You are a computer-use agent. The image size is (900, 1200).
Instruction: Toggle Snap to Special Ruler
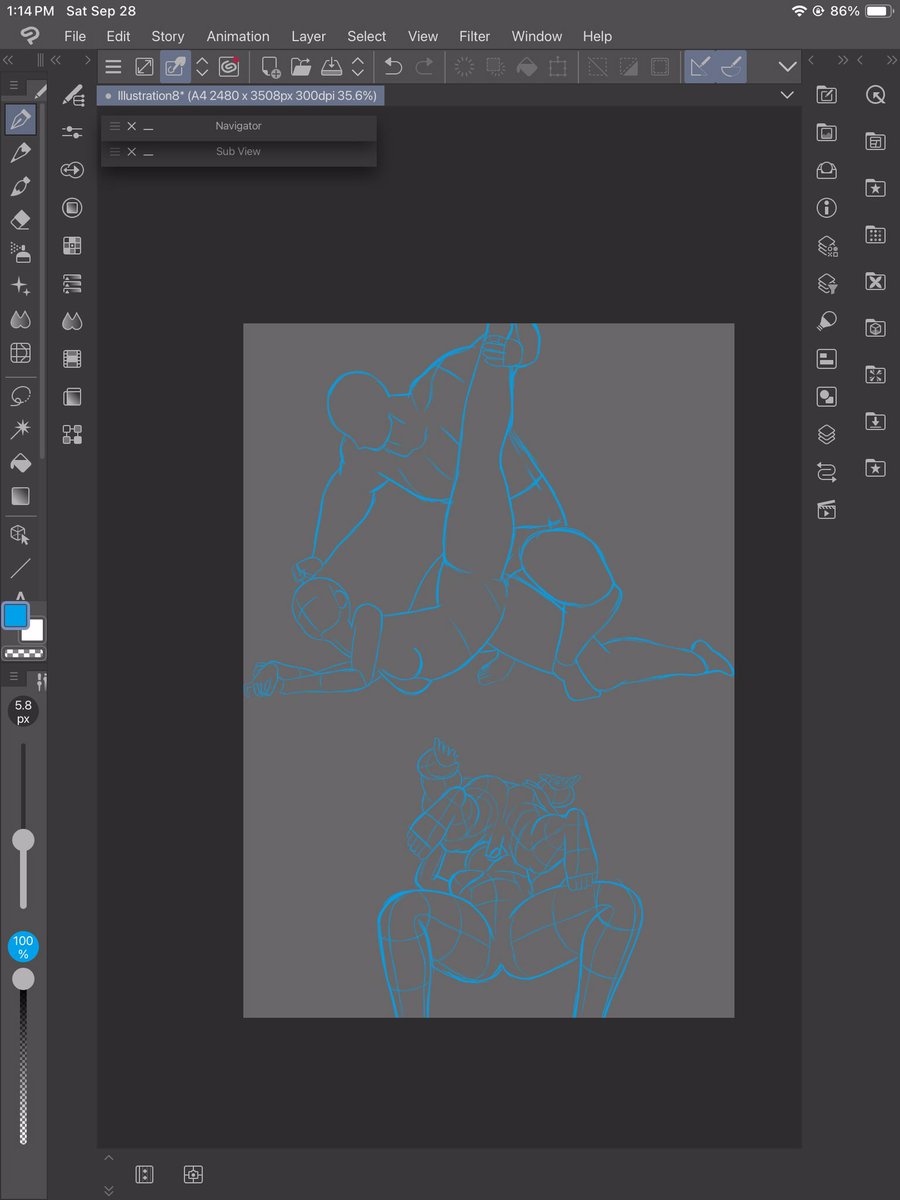[x=731, y=67]
